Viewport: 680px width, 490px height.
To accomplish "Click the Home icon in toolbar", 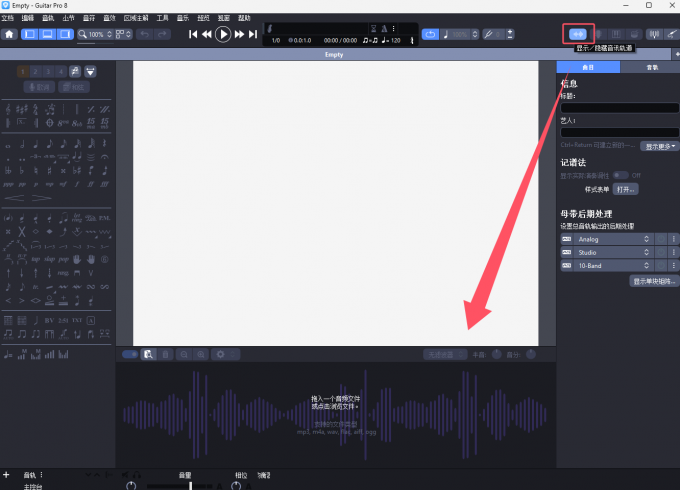I will (x=9, y=34).
